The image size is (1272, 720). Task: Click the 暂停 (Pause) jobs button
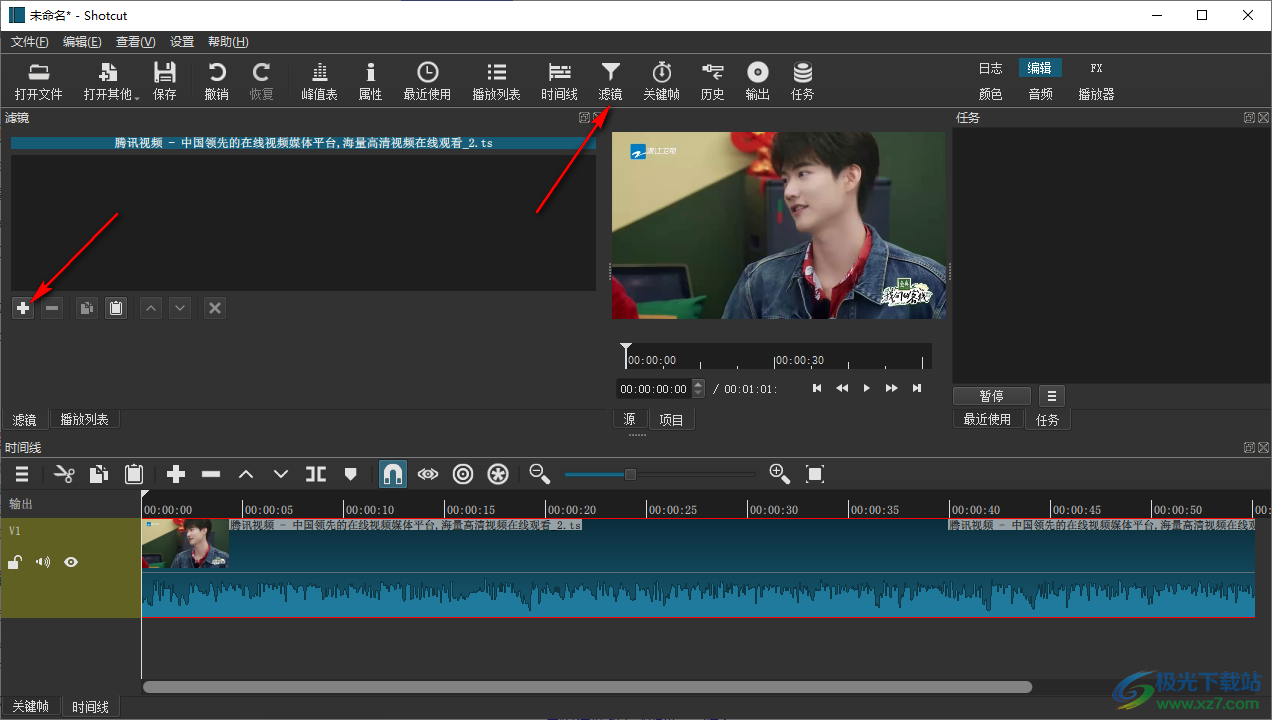(992, 396)
